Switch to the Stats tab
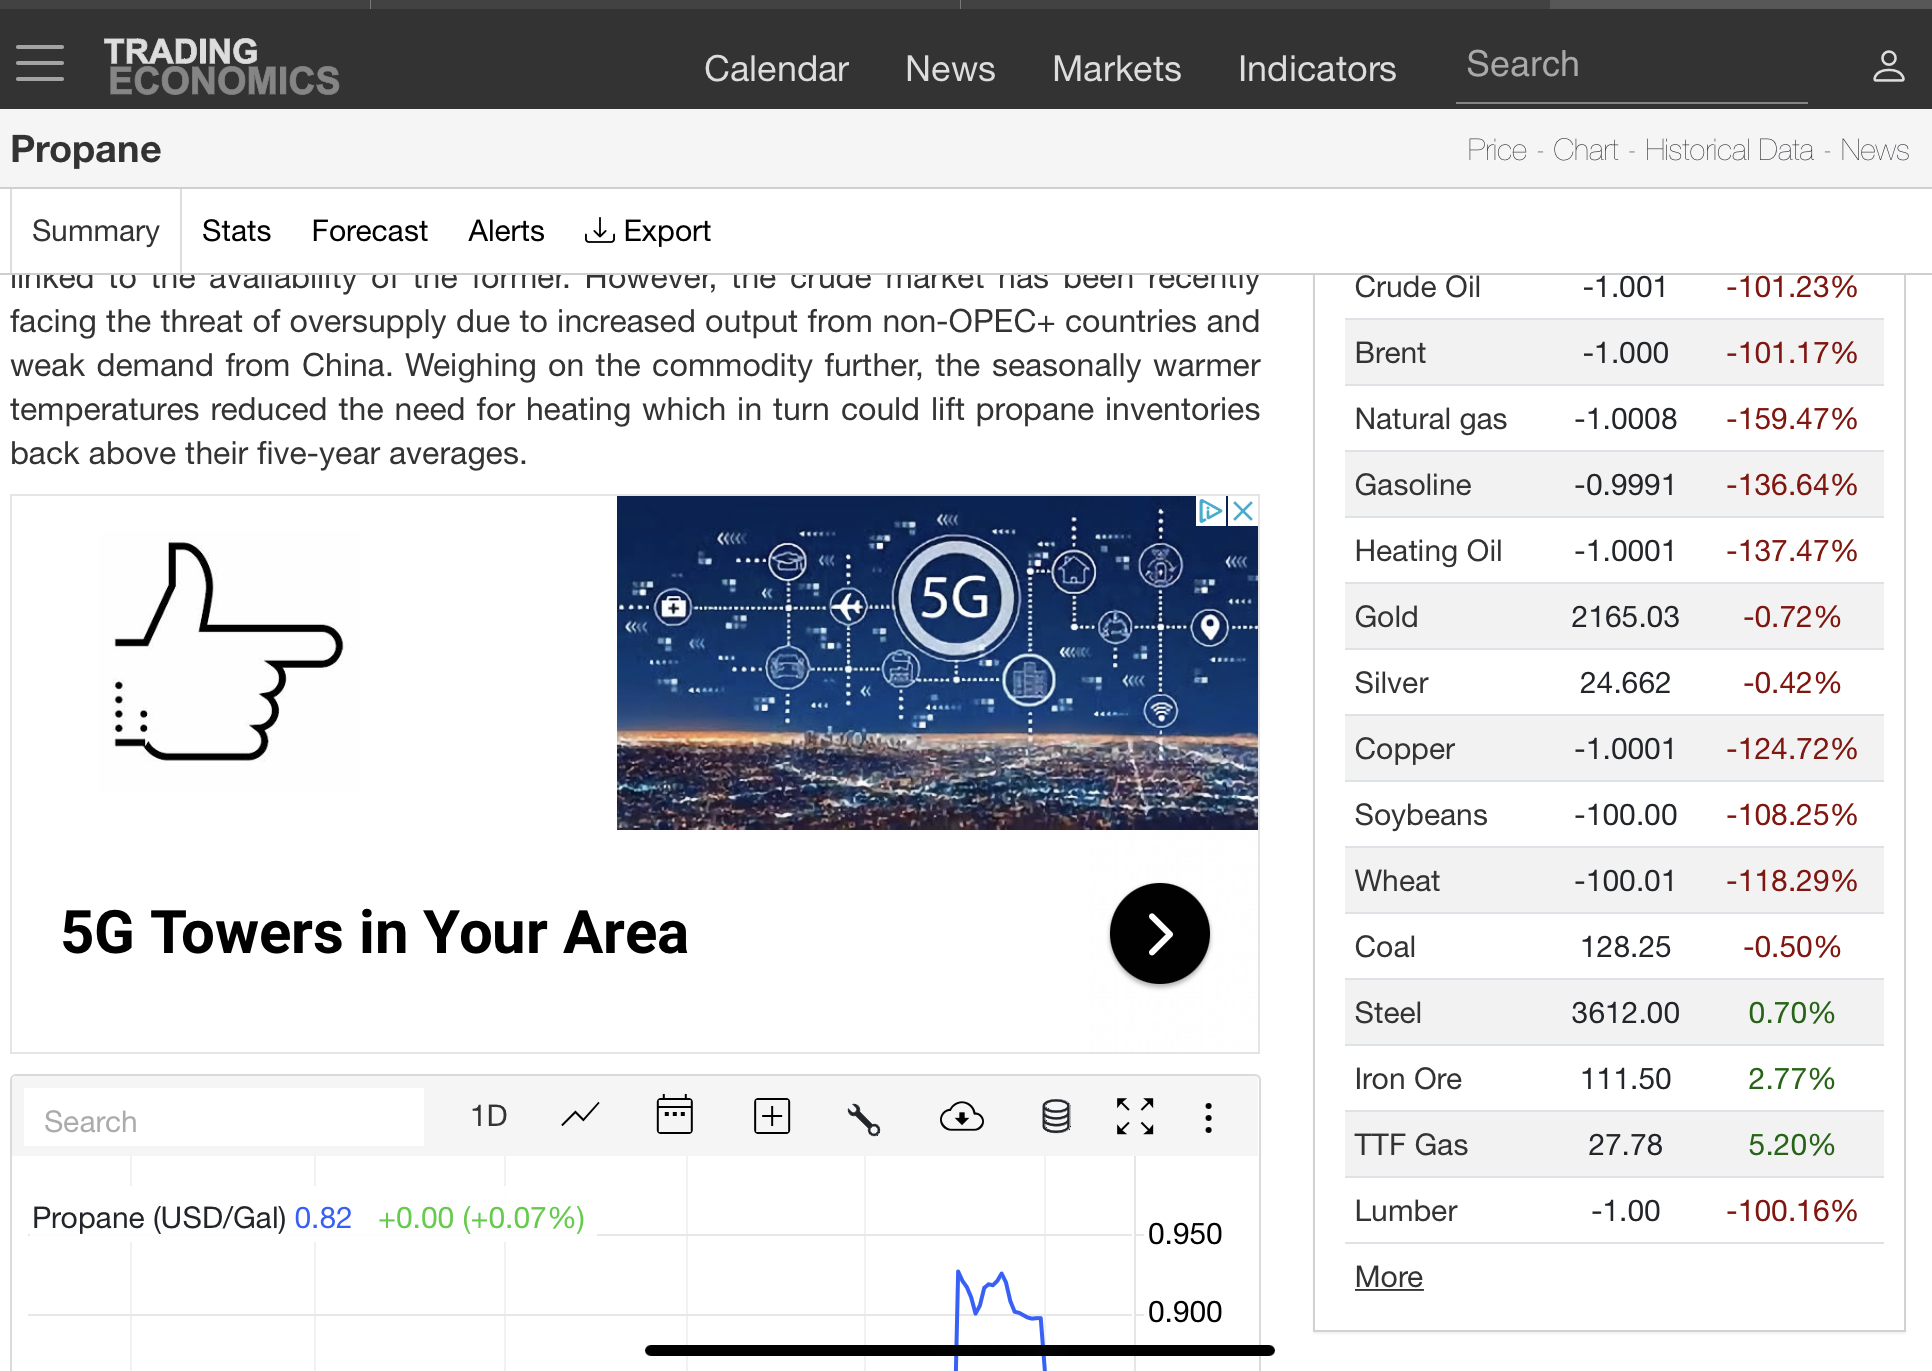1932x1371 pixels. point(236,231)
